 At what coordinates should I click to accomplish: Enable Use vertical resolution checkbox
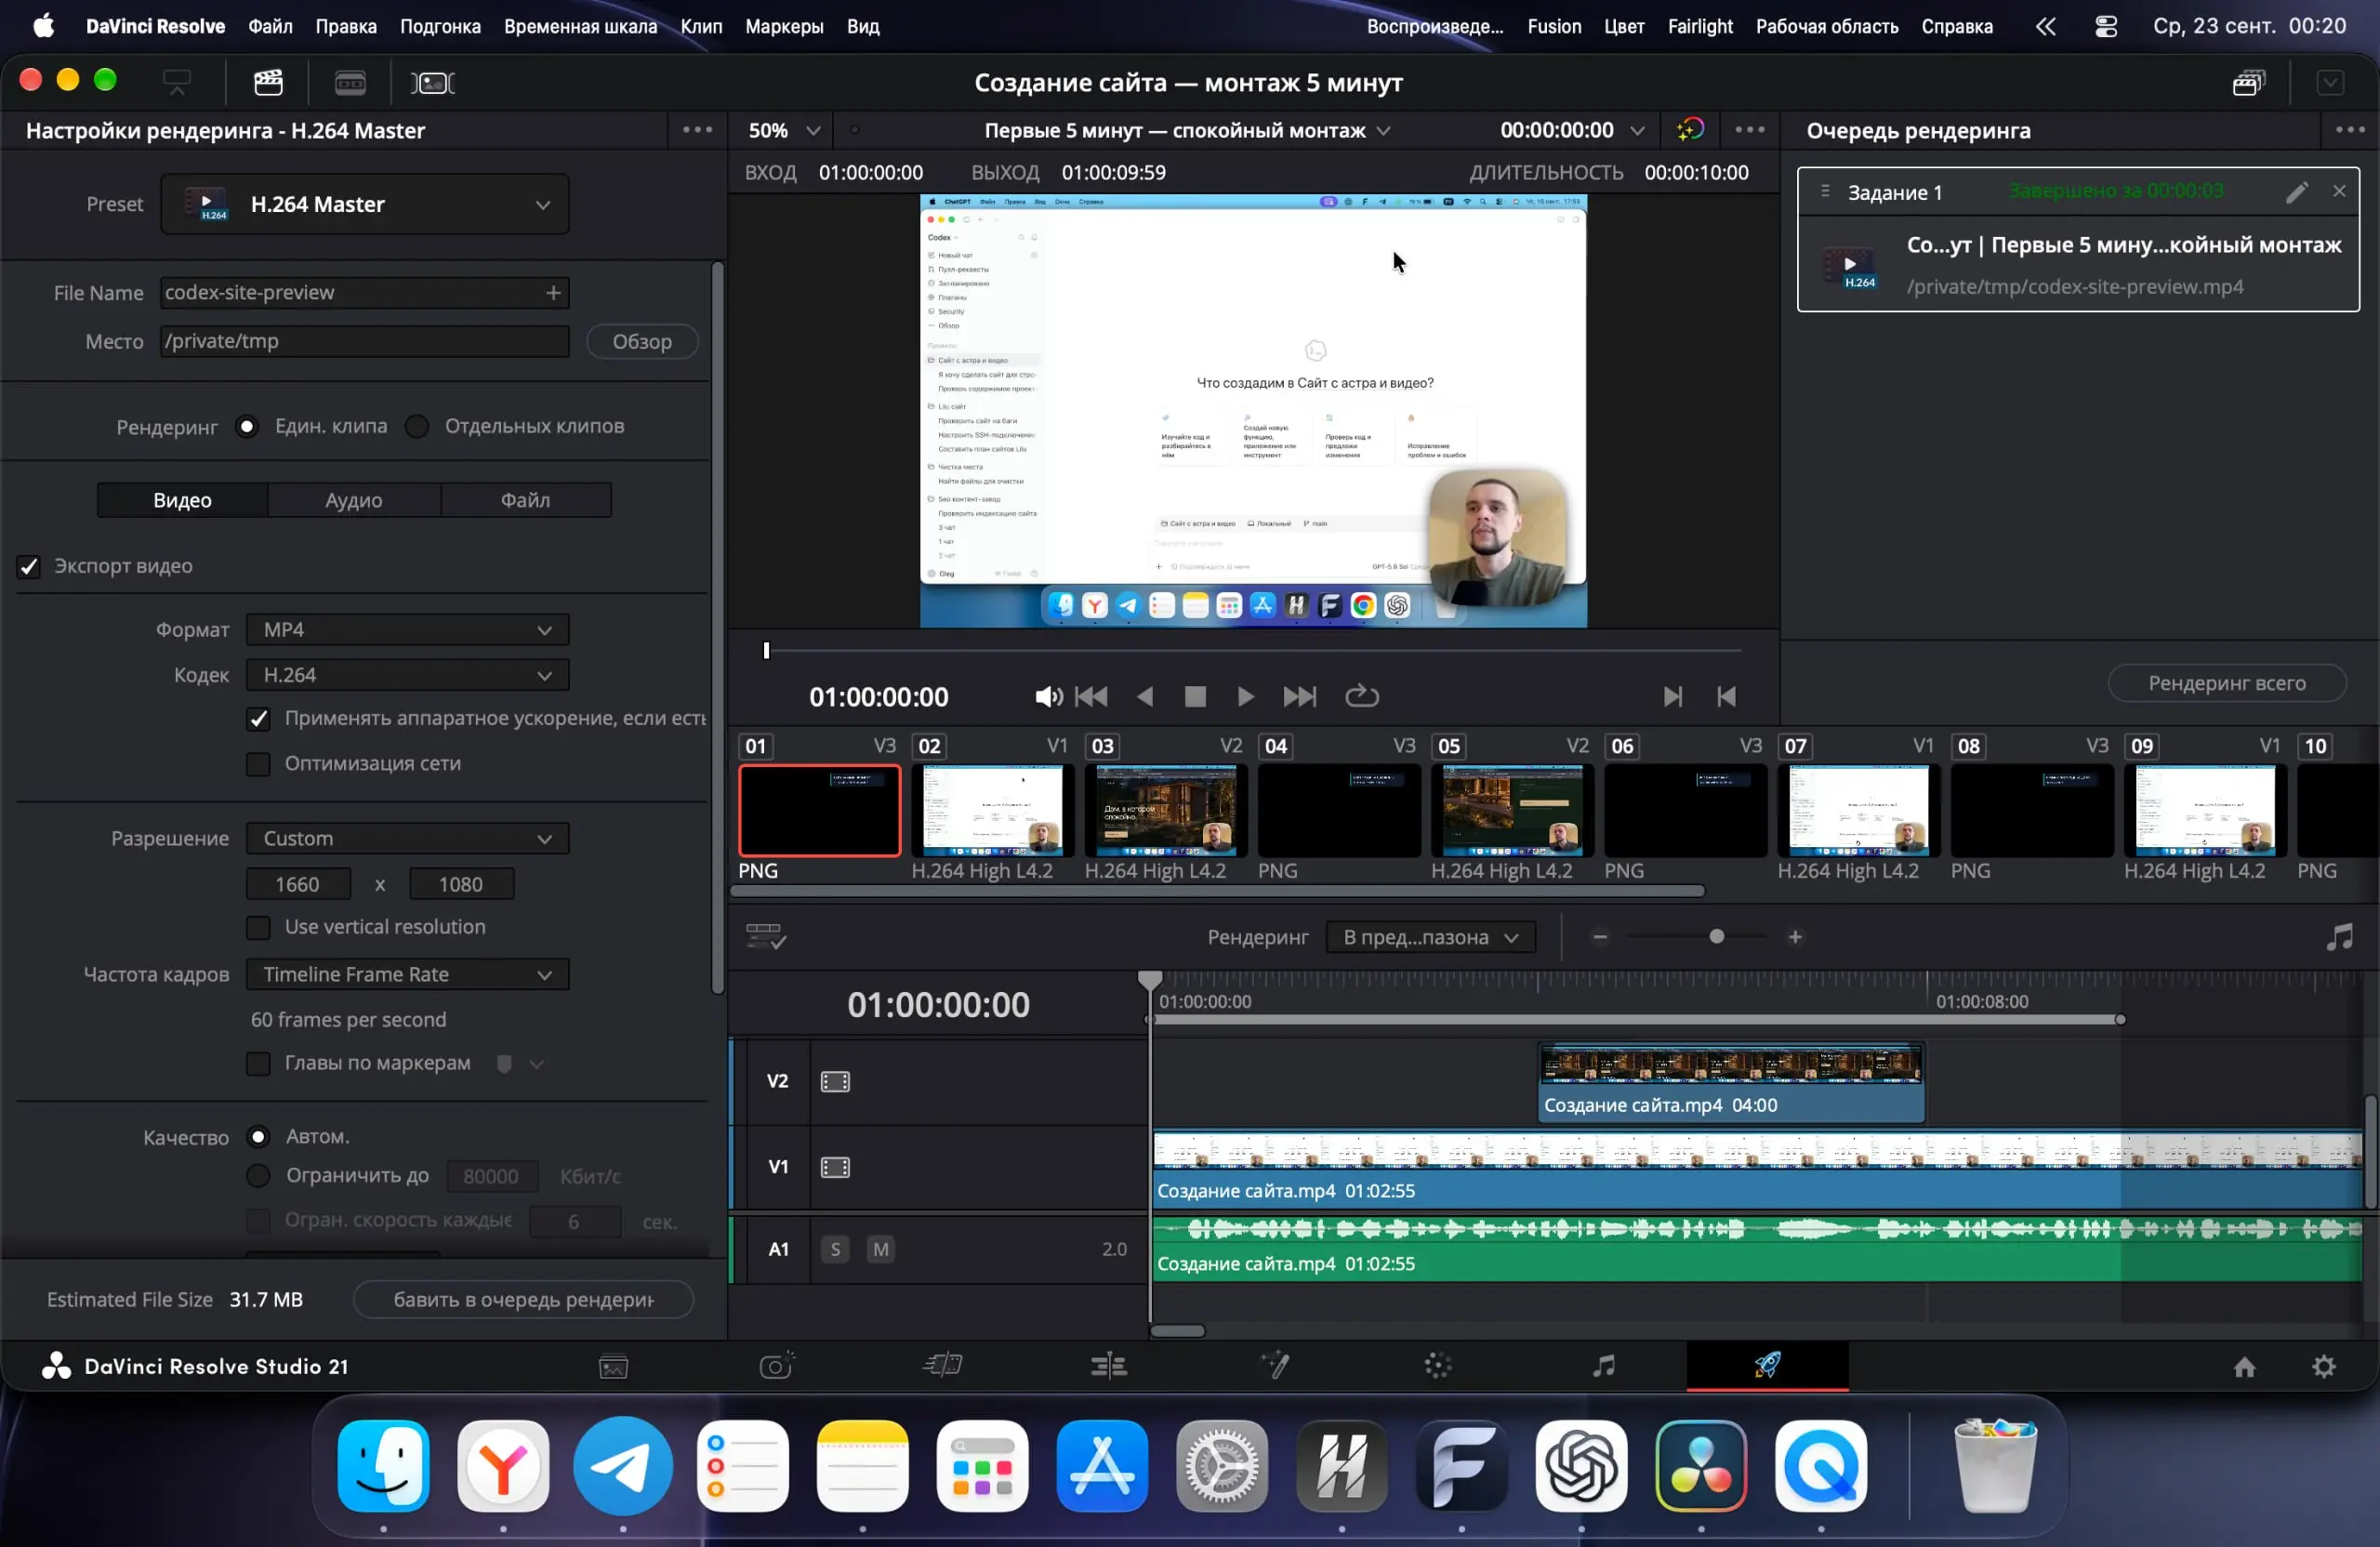pos(259,927)
